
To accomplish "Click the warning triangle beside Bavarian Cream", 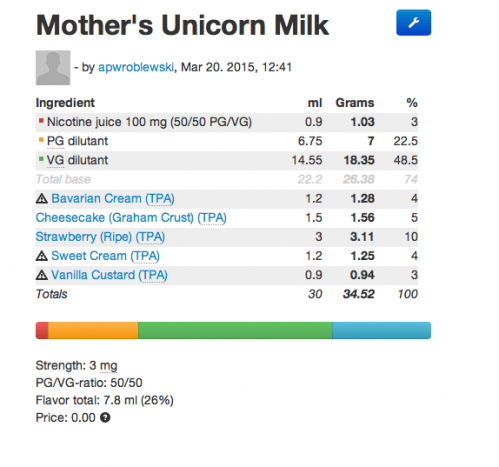I will pos(42,199).
